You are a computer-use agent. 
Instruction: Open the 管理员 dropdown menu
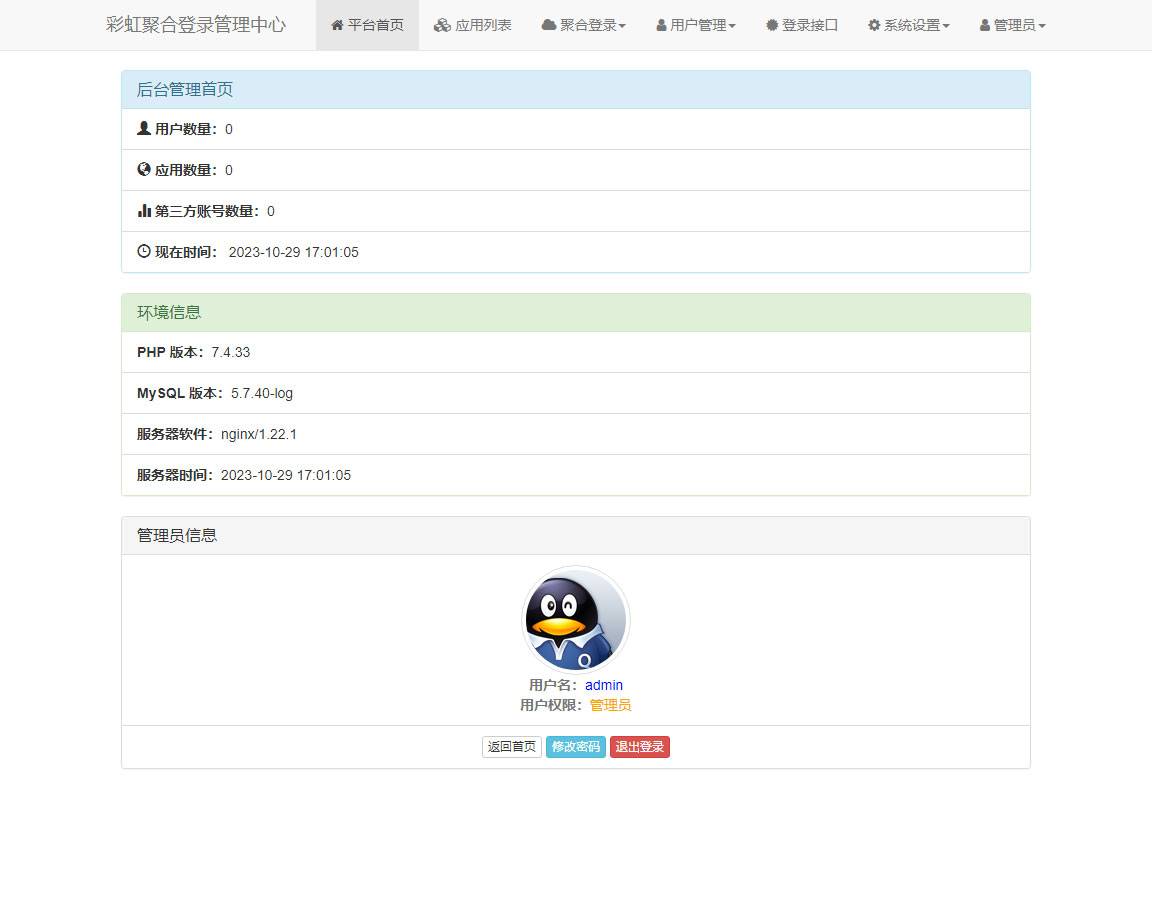click(1012, 25)
